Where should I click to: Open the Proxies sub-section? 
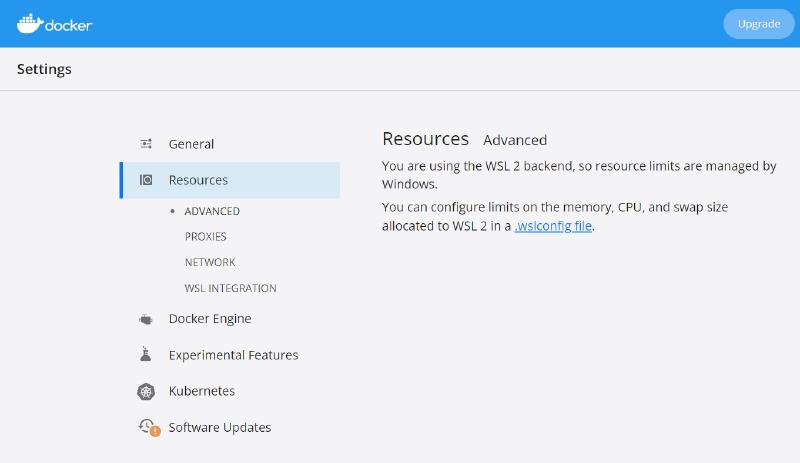[206, 237]
